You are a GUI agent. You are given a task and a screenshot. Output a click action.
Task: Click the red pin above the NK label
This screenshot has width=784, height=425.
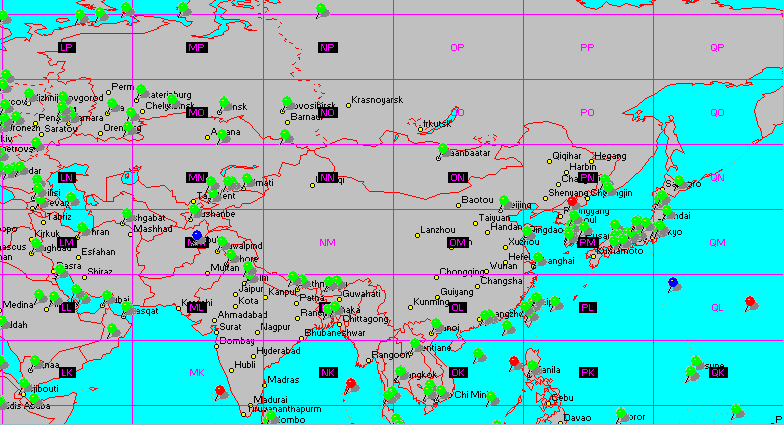pyautogui.click(x=350, y=384)
